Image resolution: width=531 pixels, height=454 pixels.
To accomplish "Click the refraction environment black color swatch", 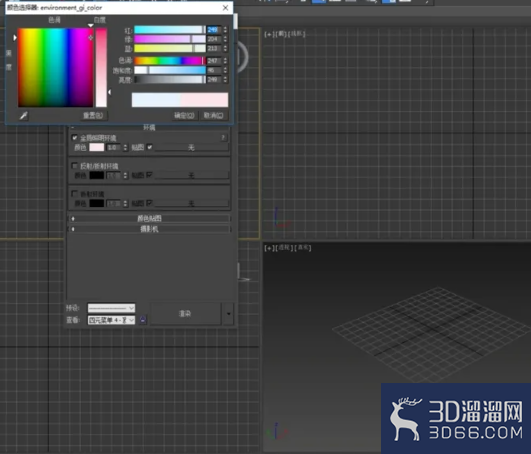I will 97,203.
